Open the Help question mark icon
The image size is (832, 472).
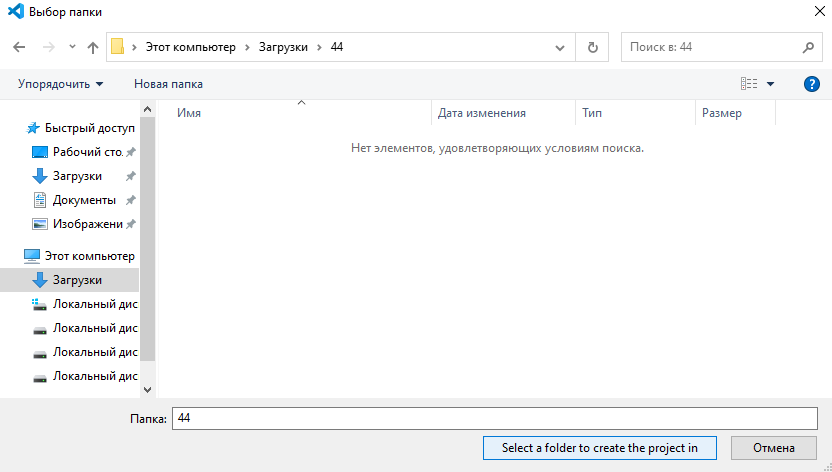[x=812, y=84]
